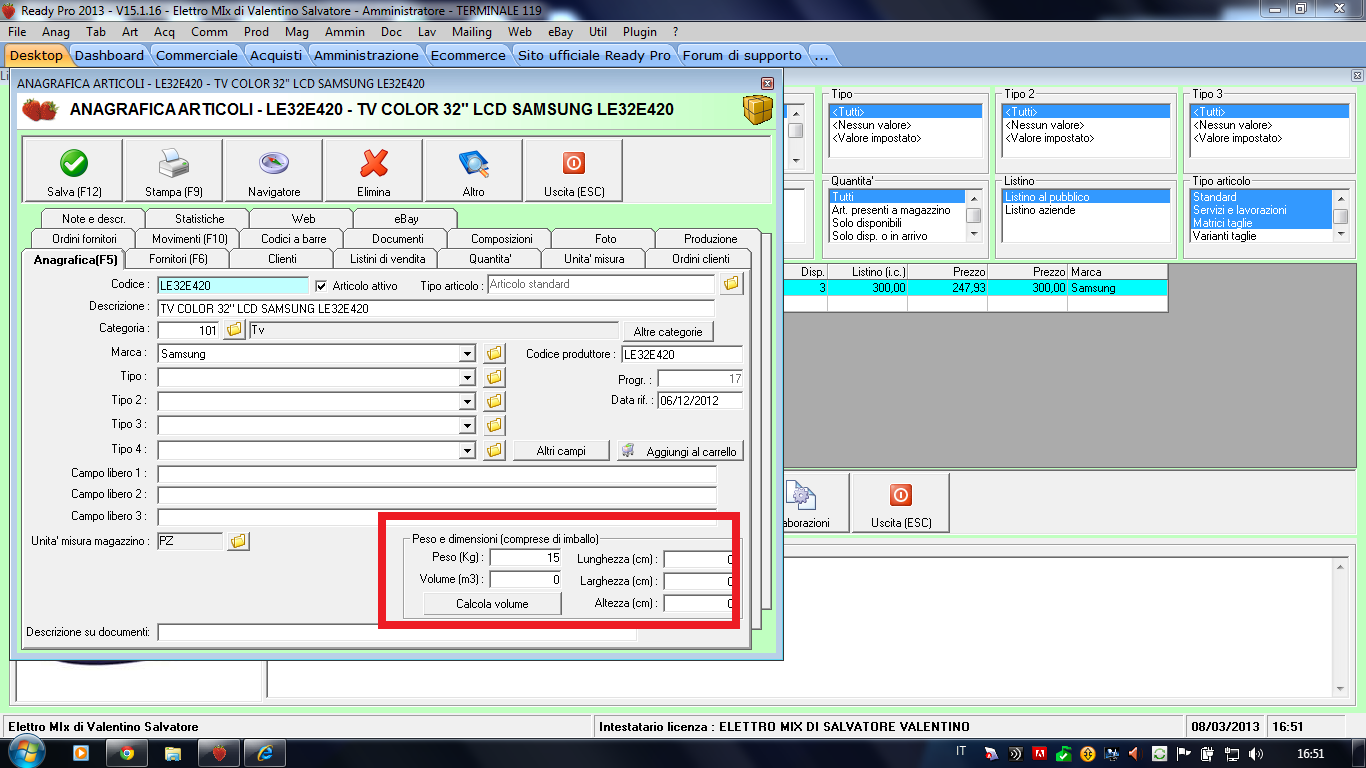Screen dimensions: 1366x768
Task: Print via the Stampa (F9) printer icon
Action: 174,170
